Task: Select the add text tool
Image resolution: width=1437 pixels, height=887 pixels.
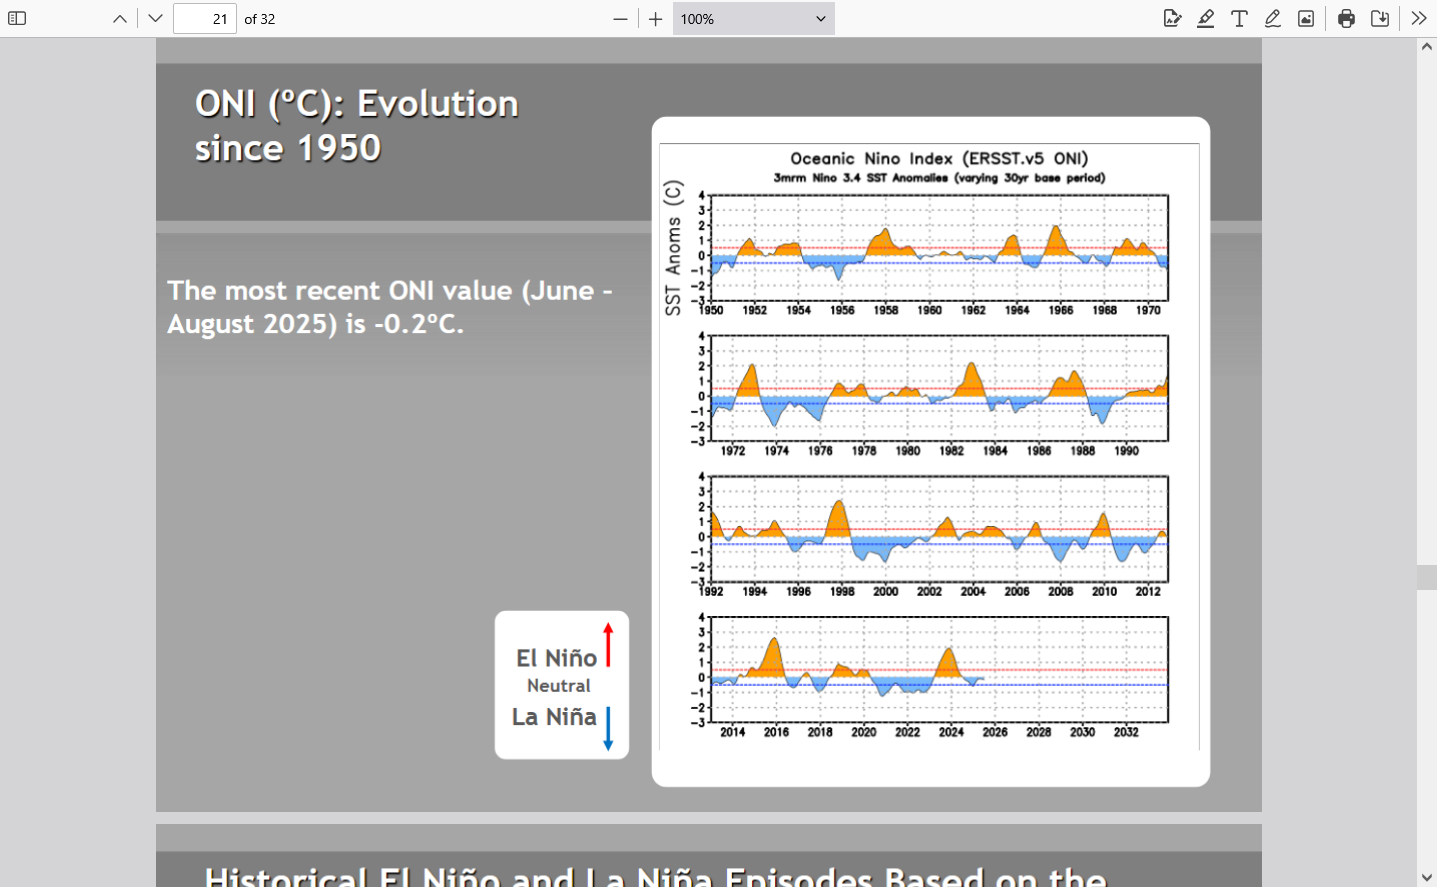Action: tap(1239, 19)
